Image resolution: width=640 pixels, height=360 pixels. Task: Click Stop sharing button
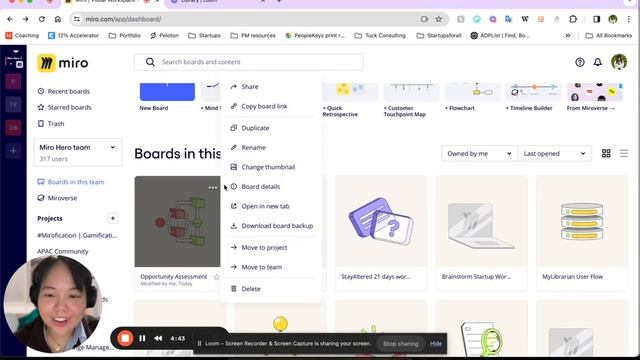point(400,344)
